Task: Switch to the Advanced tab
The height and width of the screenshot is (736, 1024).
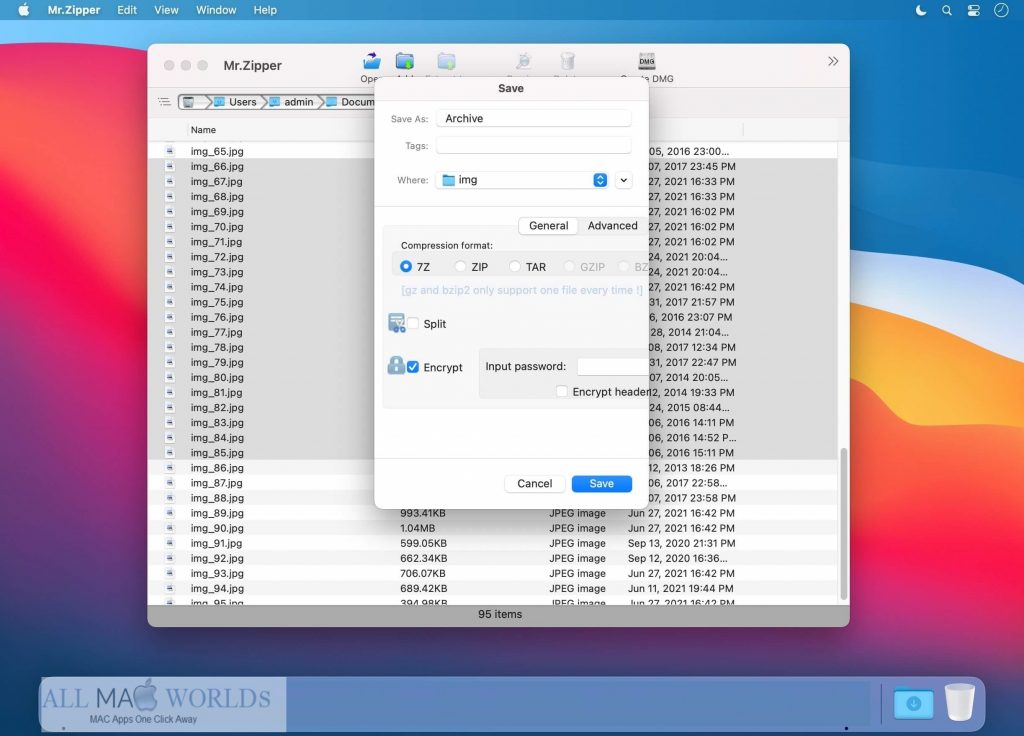Action: click(x=612, y=225)
